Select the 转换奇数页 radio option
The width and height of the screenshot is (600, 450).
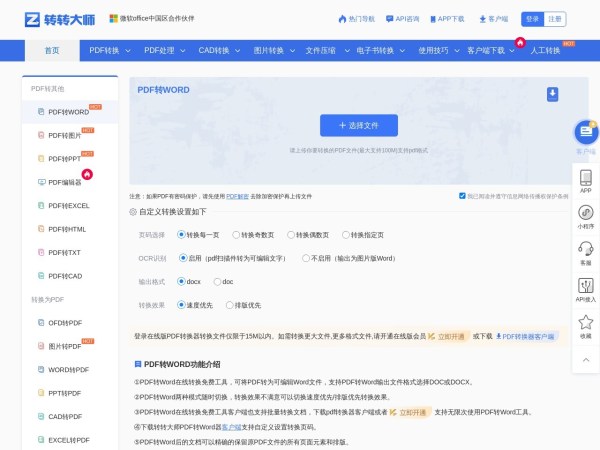pos(237,234)
